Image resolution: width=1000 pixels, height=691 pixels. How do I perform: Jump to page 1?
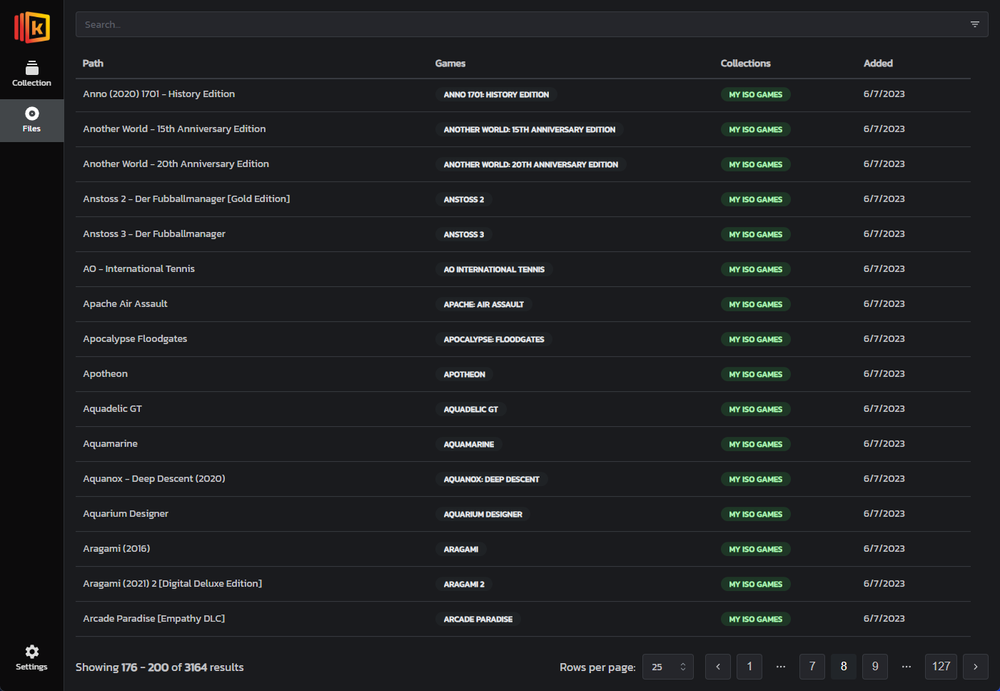749,667
